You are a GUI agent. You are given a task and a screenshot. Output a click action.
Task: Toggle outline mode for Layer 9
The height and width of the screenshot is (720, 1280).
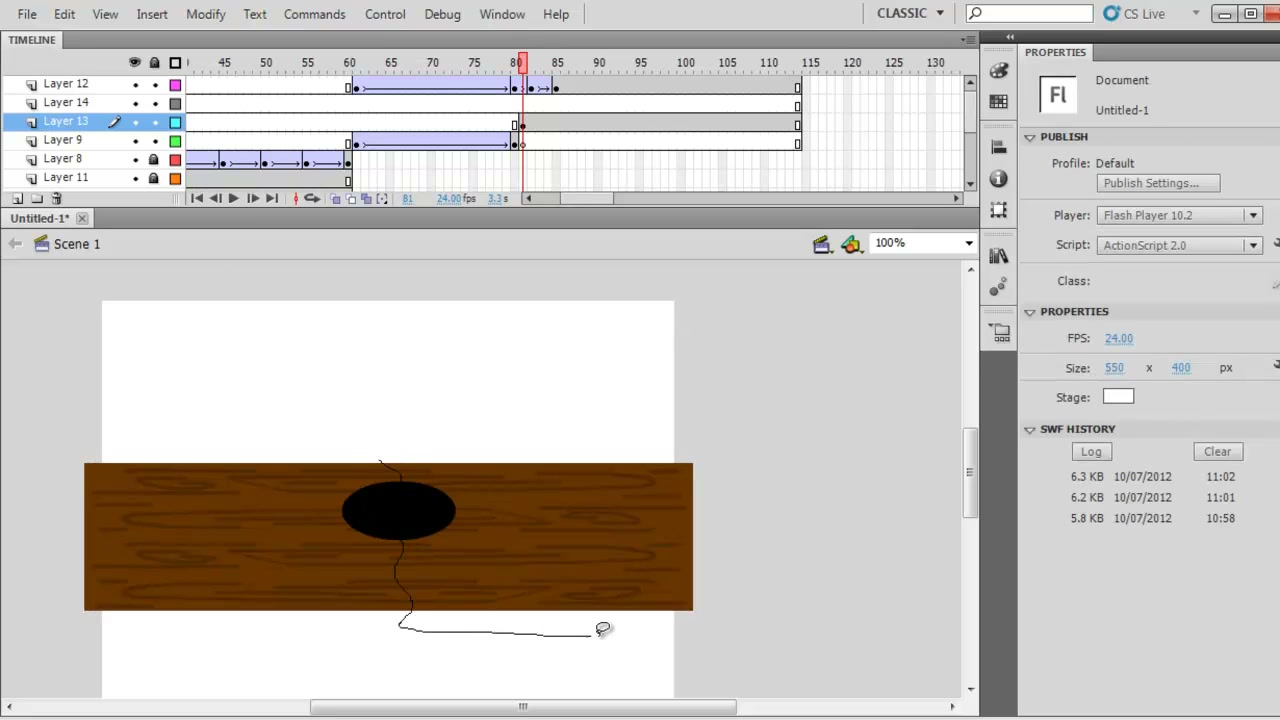[175, 141]
